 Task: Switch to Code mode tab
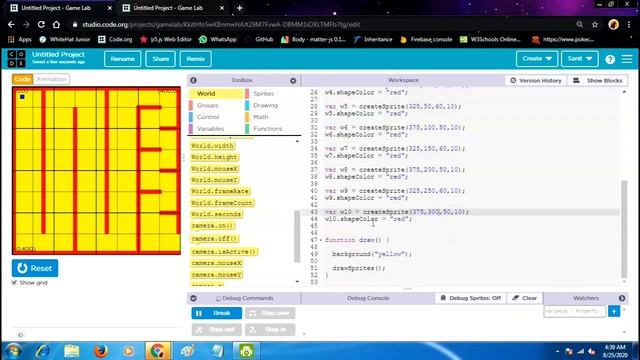22,79
